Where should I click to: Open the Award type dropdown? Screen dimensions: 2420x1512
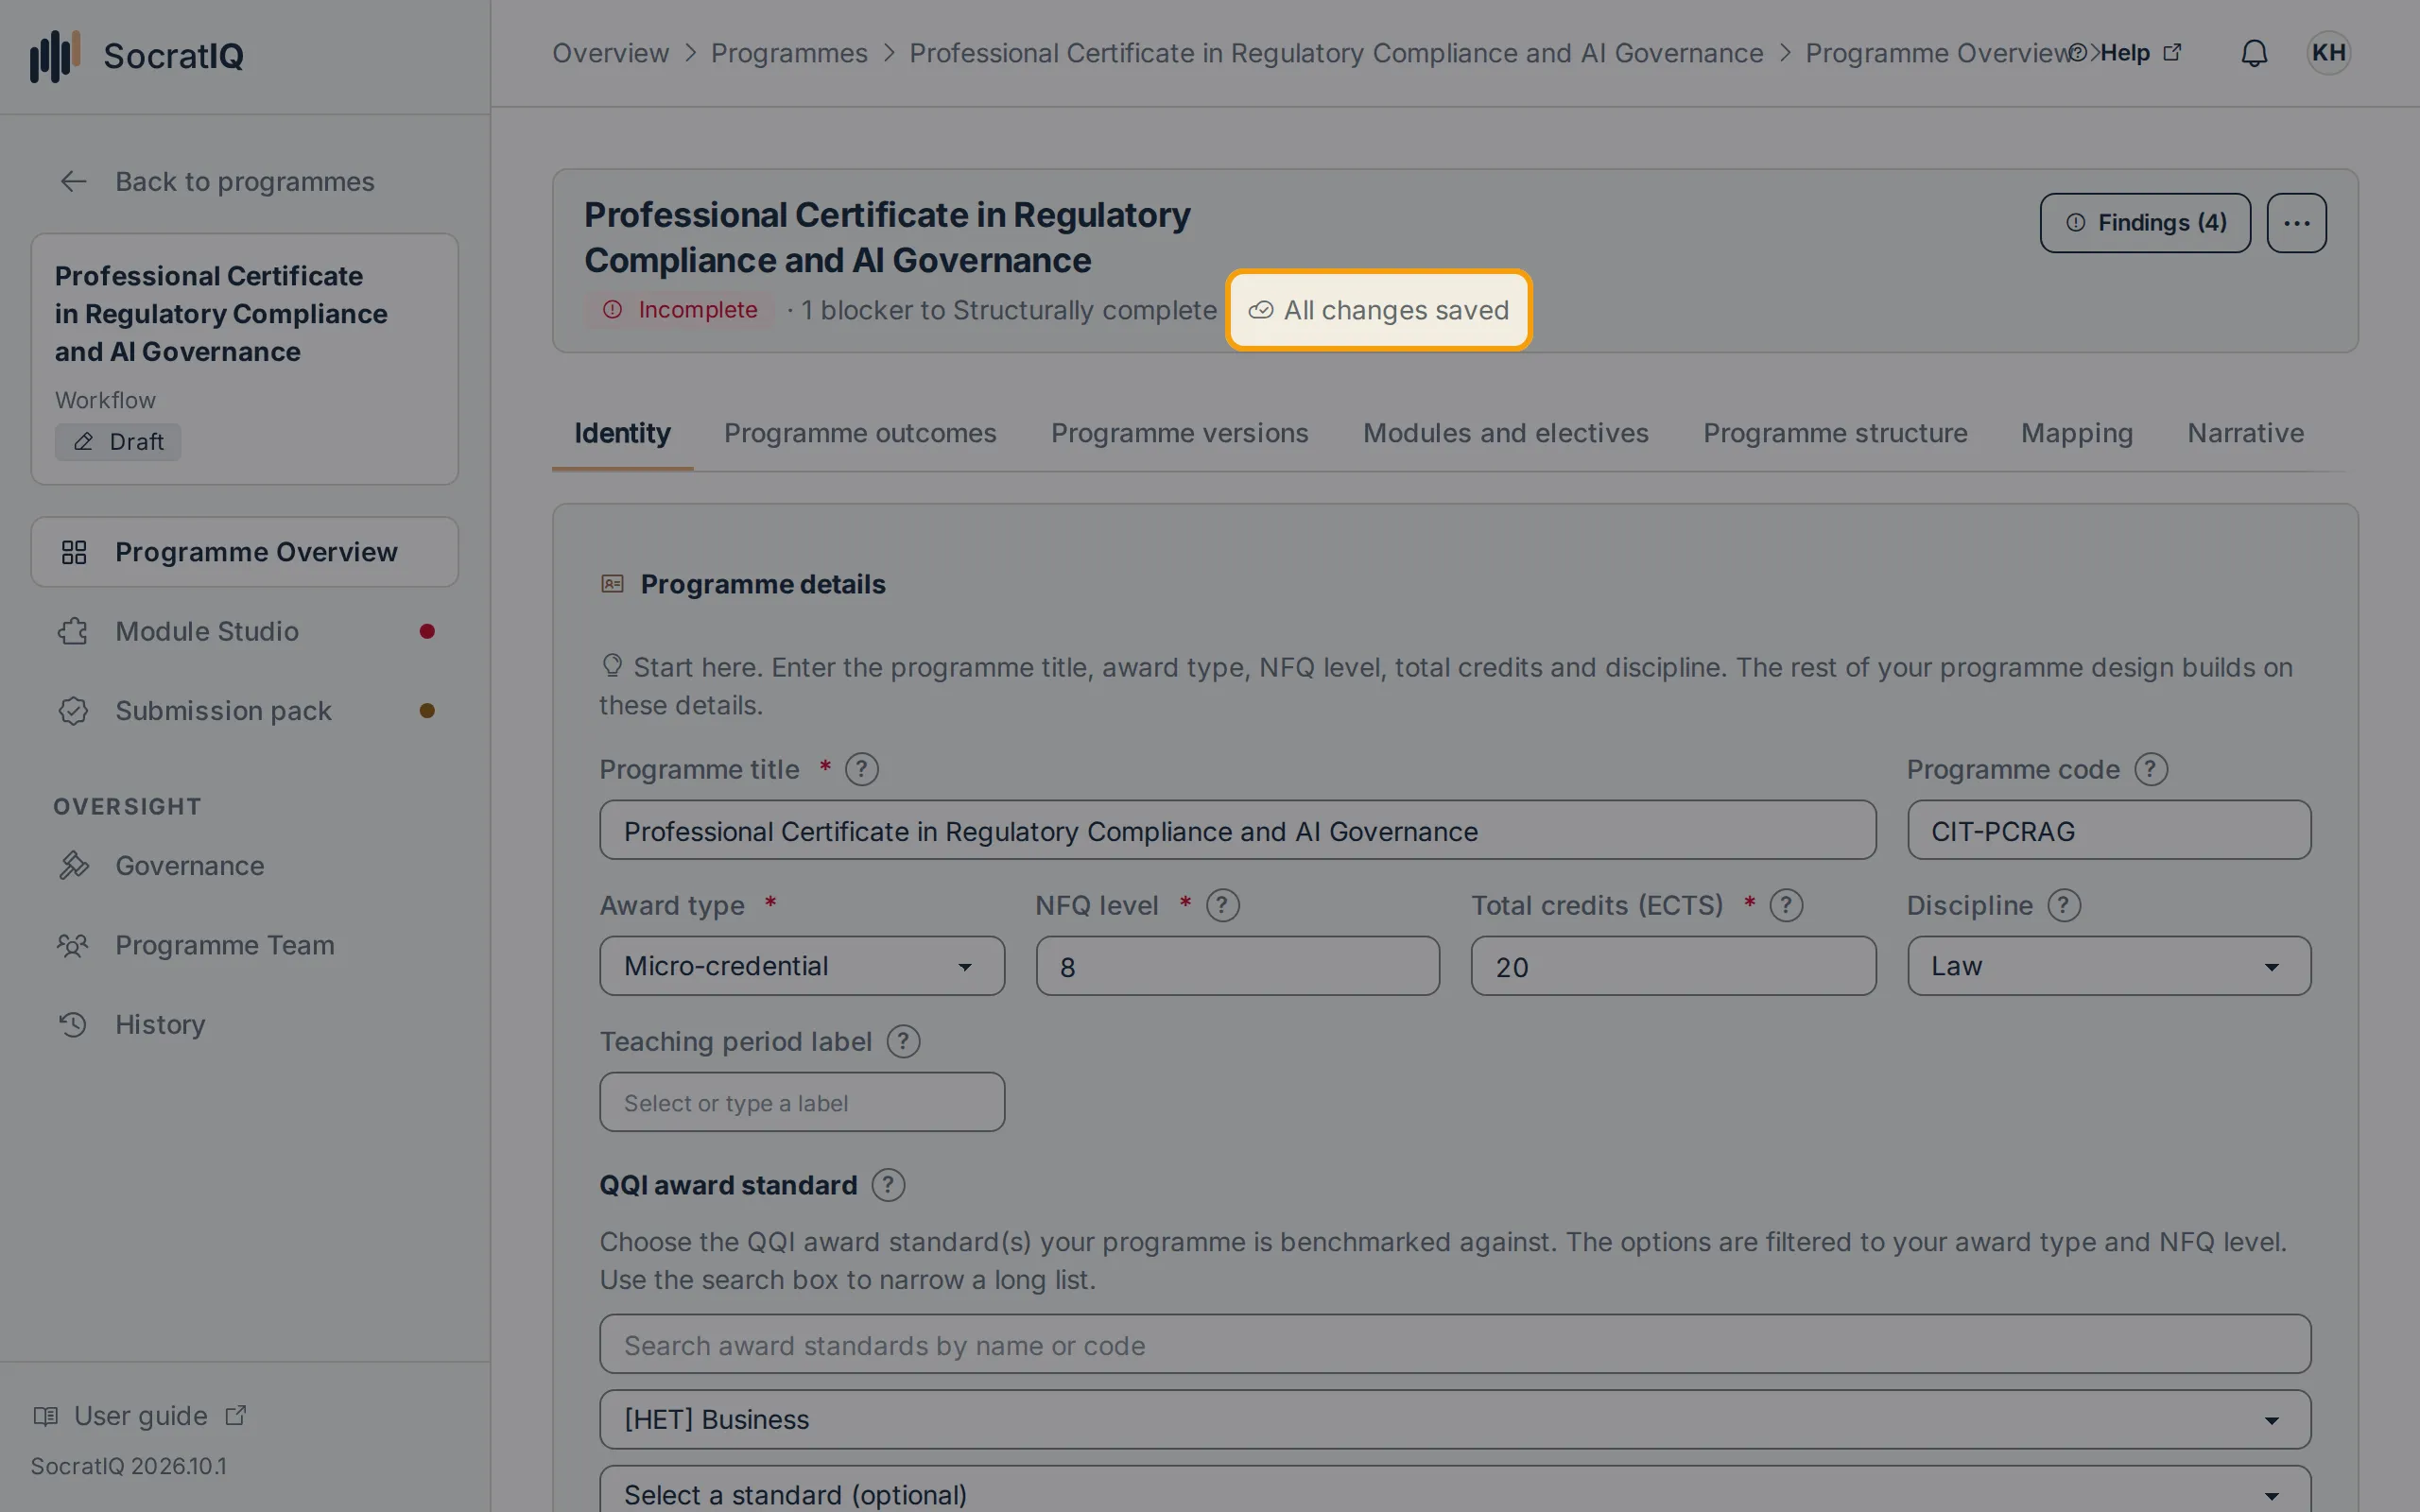pos(802,966)
